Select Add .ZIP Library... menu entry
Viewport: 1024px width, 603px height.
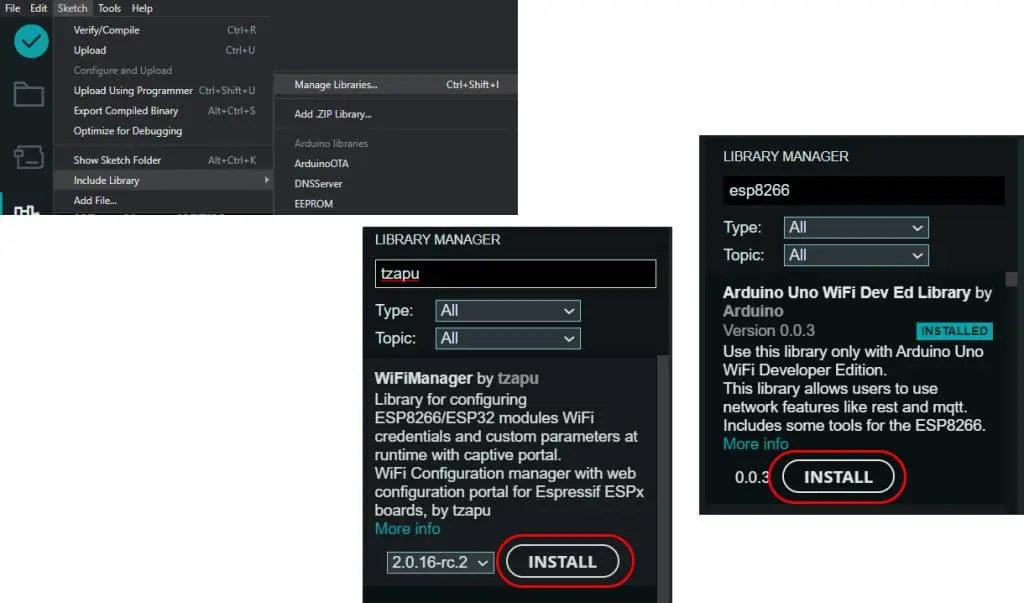click(x=333, y=114)
